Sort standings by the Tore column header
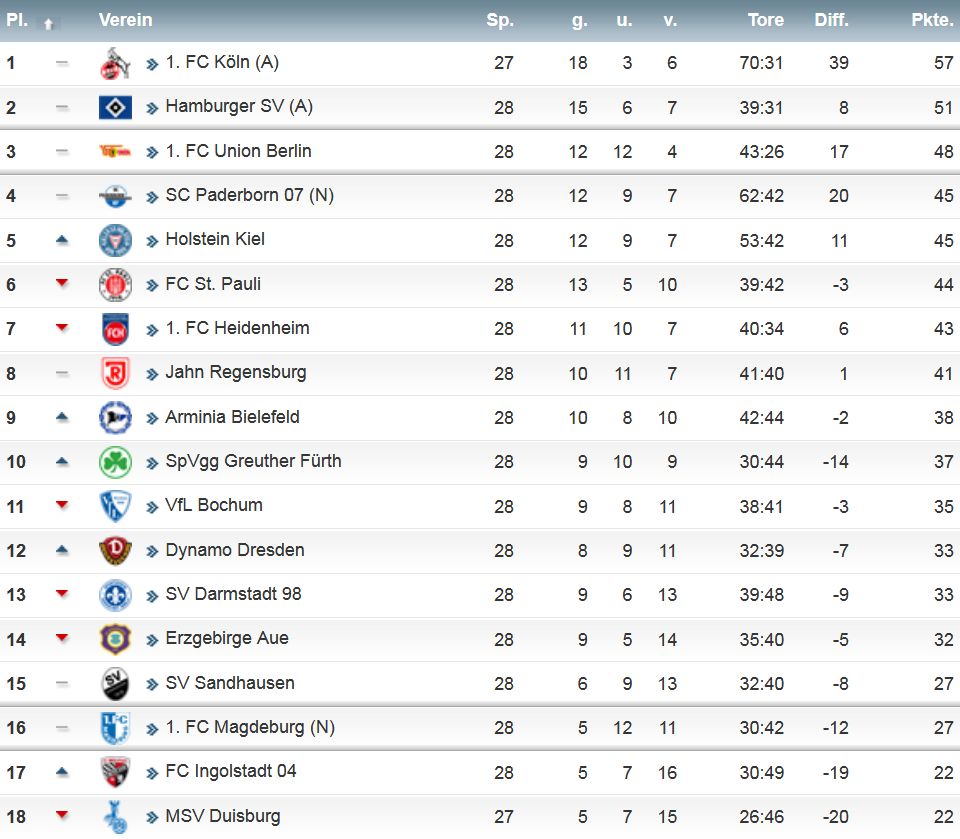The height and width of the screenshot is (839, 960). [x=766, y=20]
